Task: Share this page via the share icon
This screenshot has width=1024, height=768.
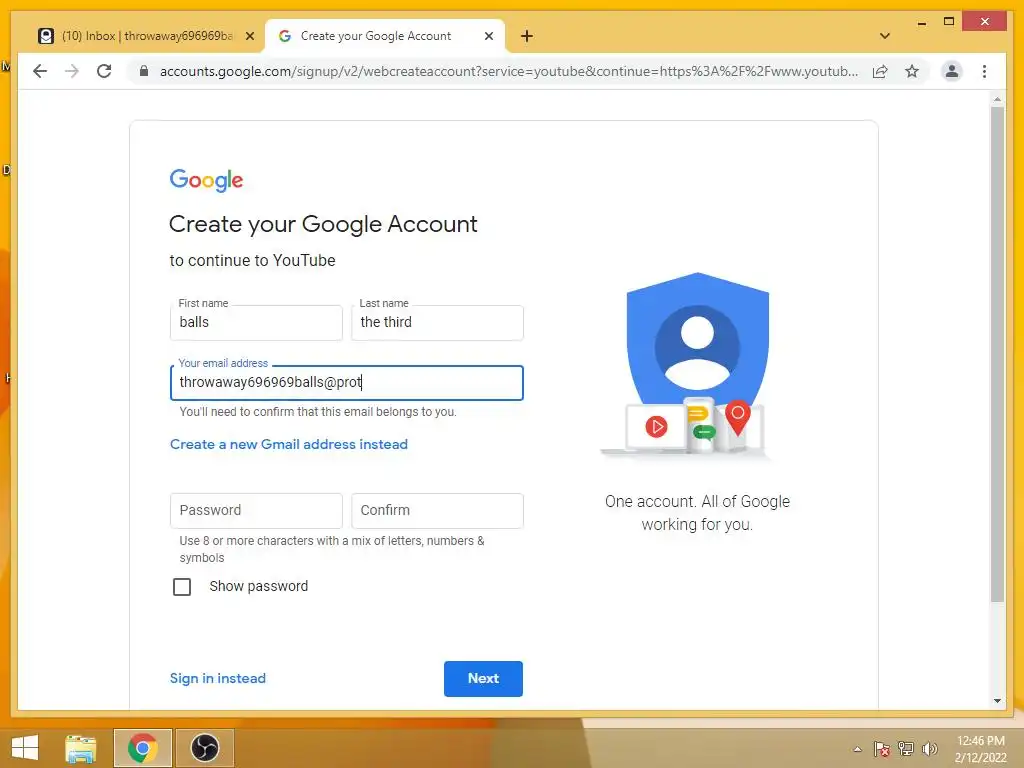Action: pyautogui.click(x=880, y=71)
